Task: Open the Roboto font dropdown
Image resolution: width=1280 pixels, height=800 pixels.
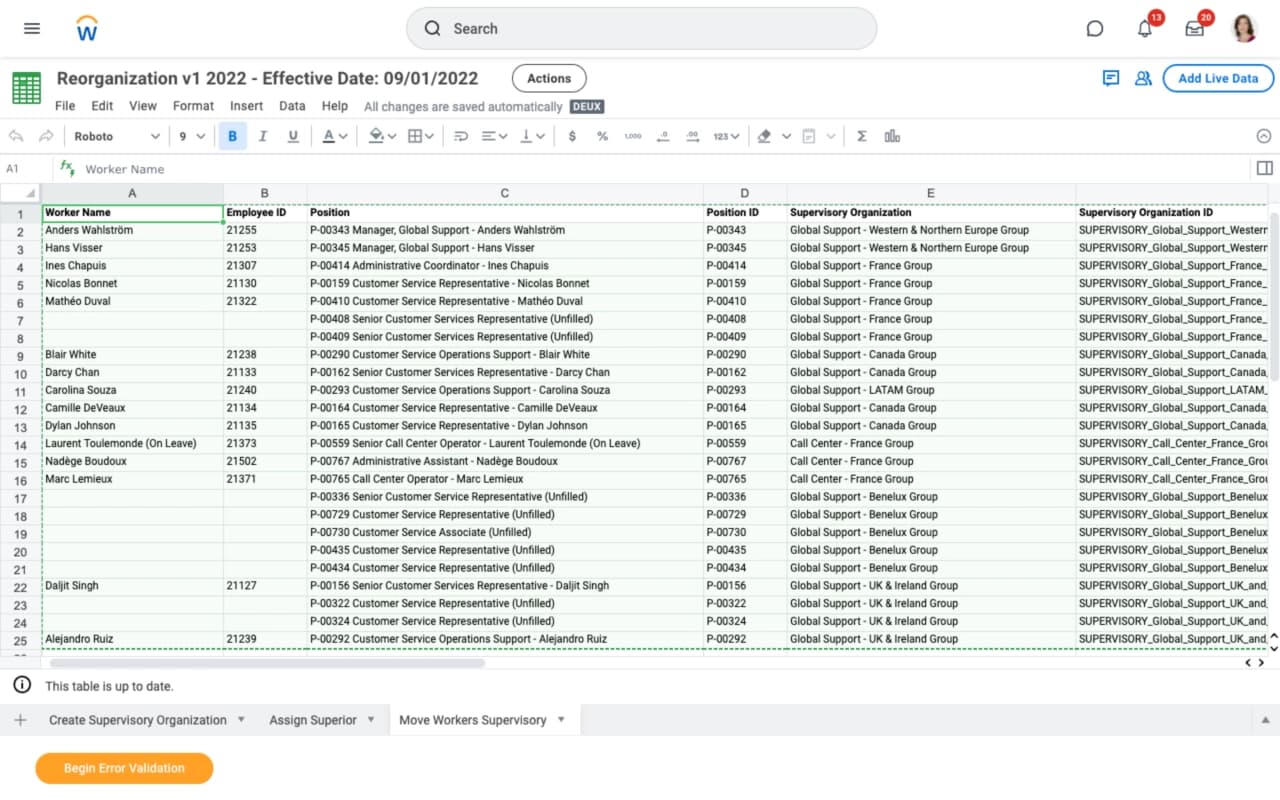Action: point(116,136)
